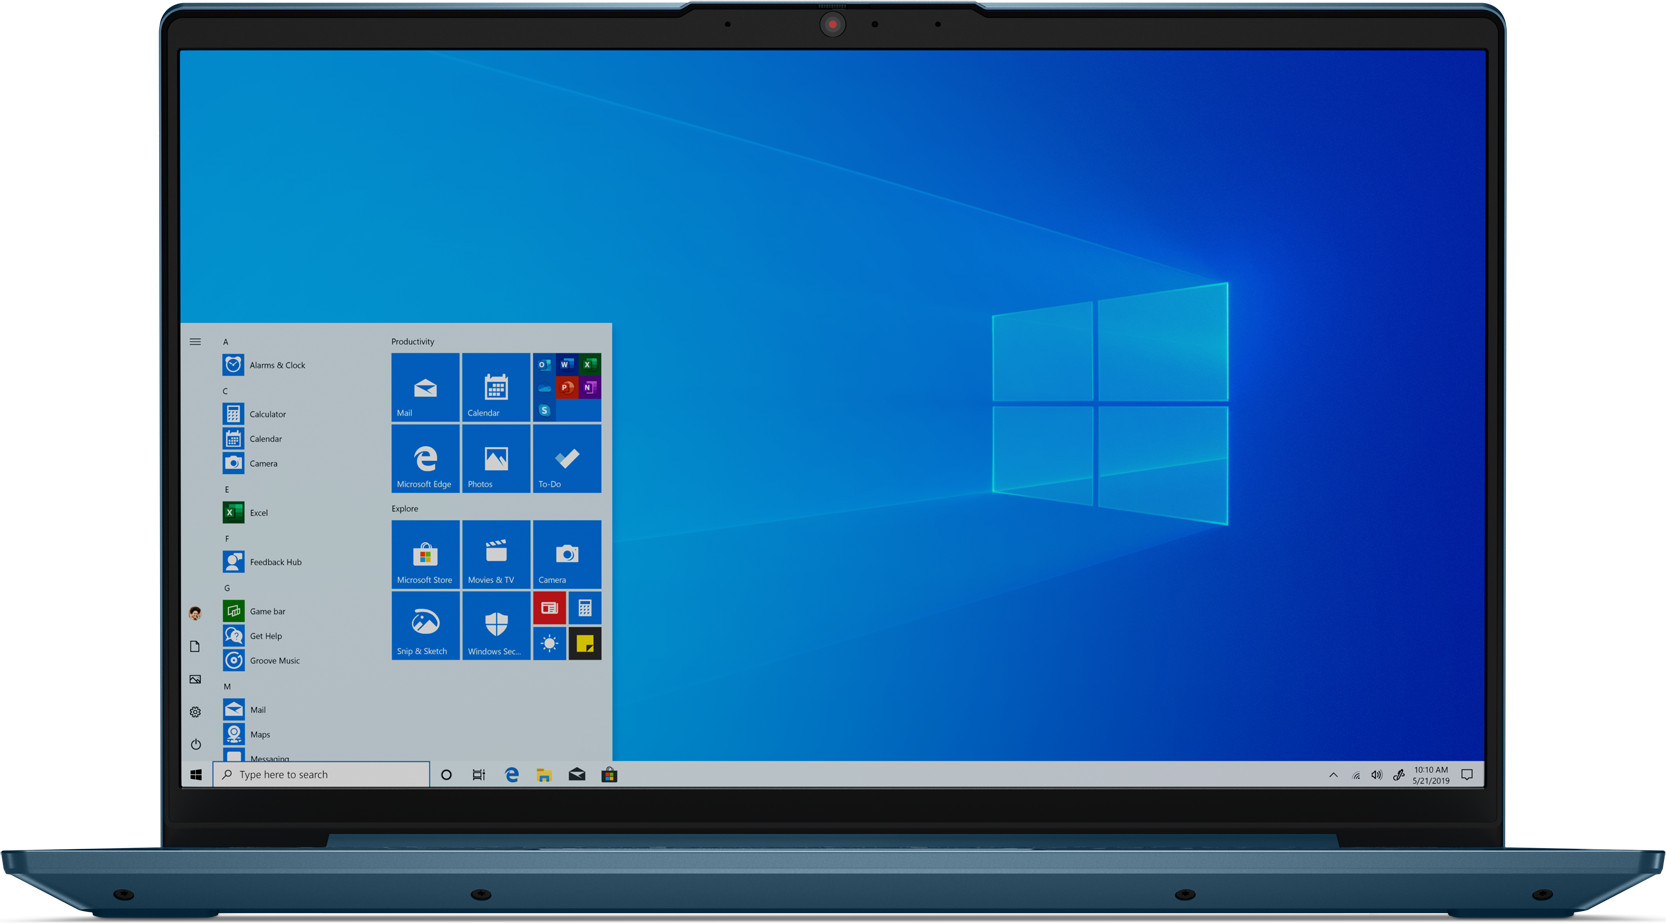Launch Excel from the app list
Viewport: 1666px width, 923px height.
click(246, 513)
